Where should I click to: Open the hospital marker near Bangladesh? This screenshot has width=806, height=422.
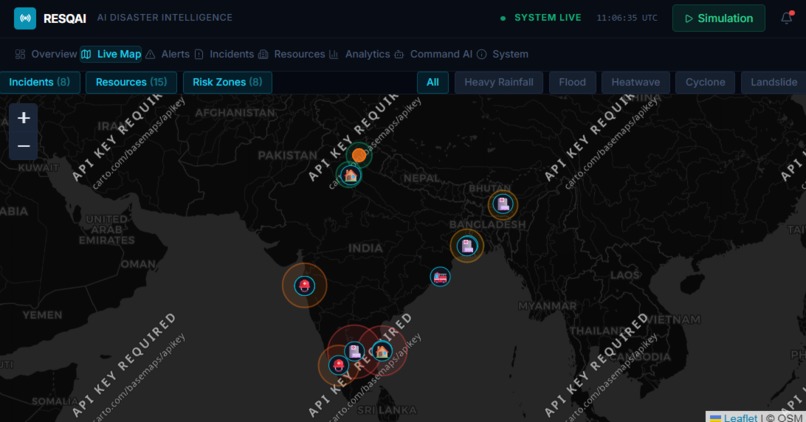[467, 246]
